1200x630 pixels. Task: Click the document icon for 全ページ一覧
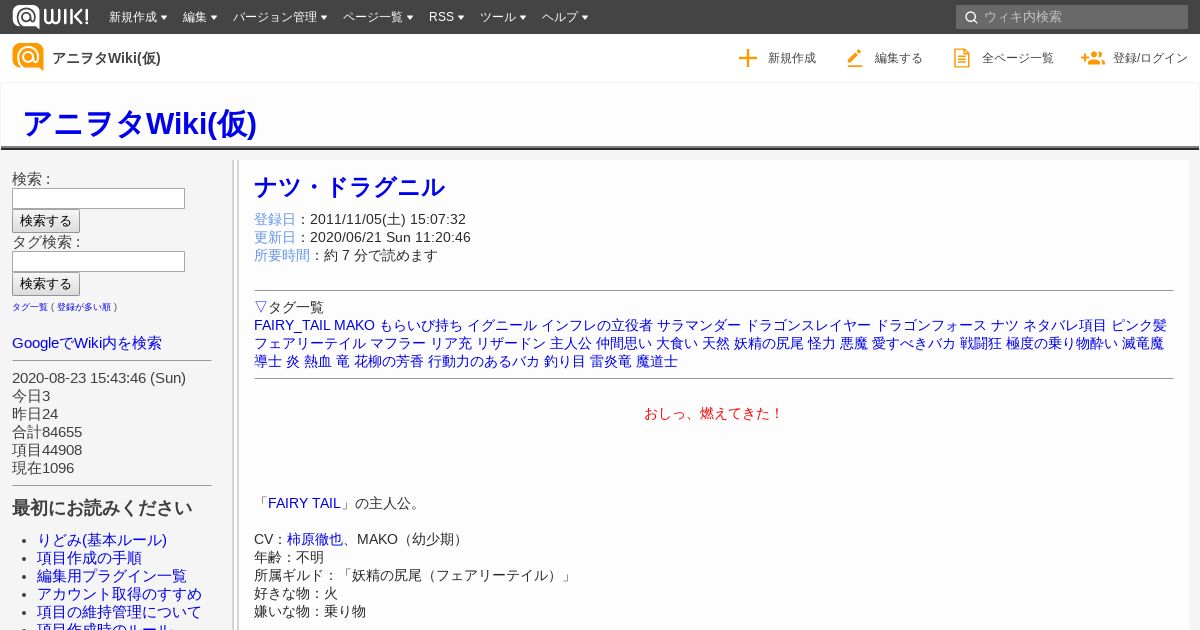pos(961,58)
